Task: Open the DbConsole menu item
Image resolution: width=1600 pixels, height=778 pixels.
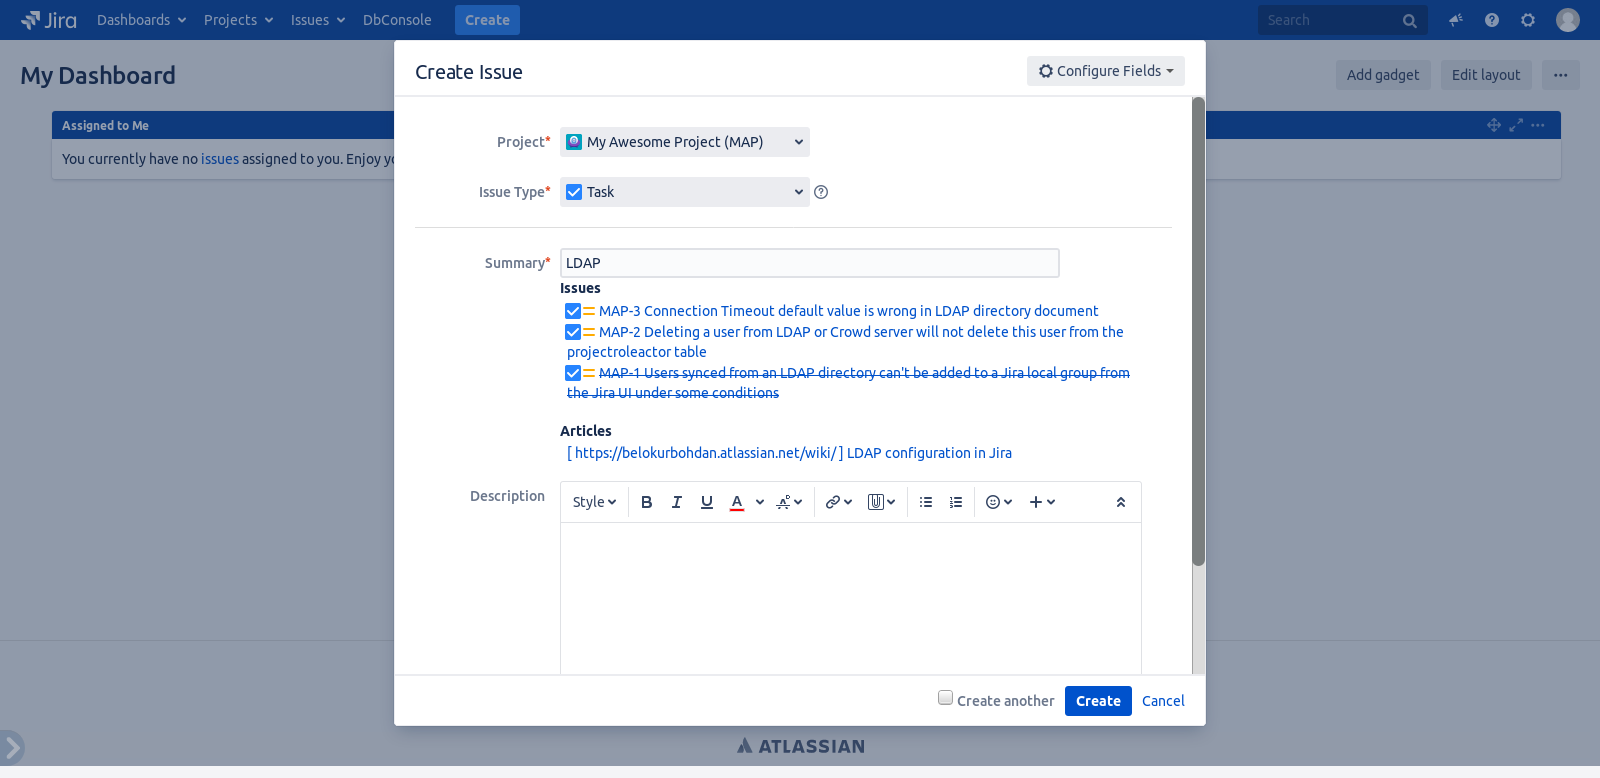Action: point(397,20)
